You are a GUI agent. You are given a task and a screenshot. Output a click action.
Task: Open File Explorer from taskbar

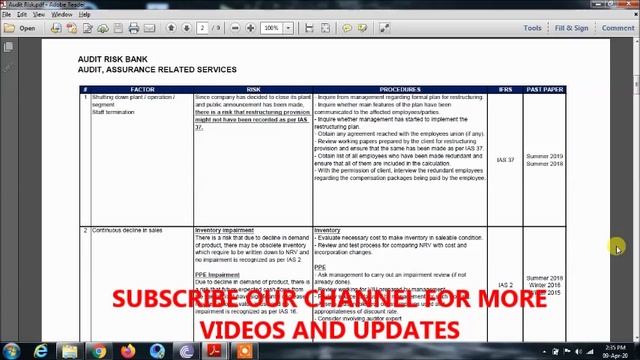tap(70, 351)
